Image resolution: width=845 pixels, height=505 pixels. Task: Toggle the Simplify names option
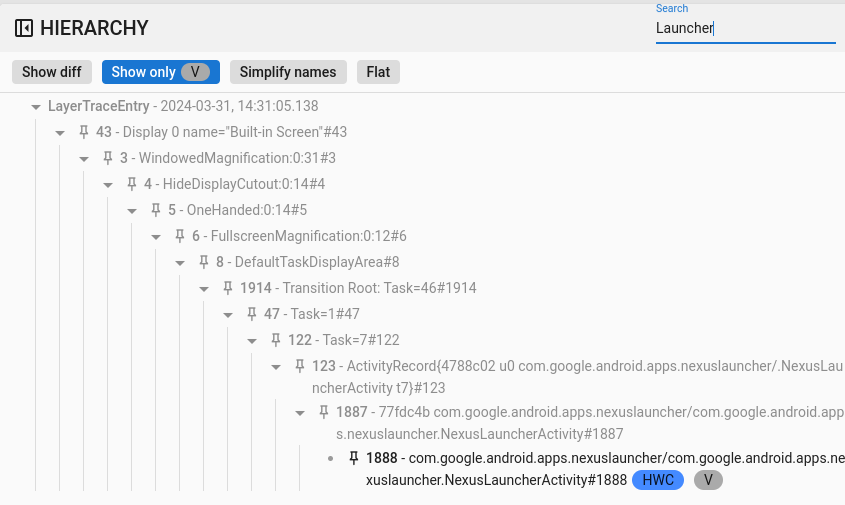[x=289, y=72]
